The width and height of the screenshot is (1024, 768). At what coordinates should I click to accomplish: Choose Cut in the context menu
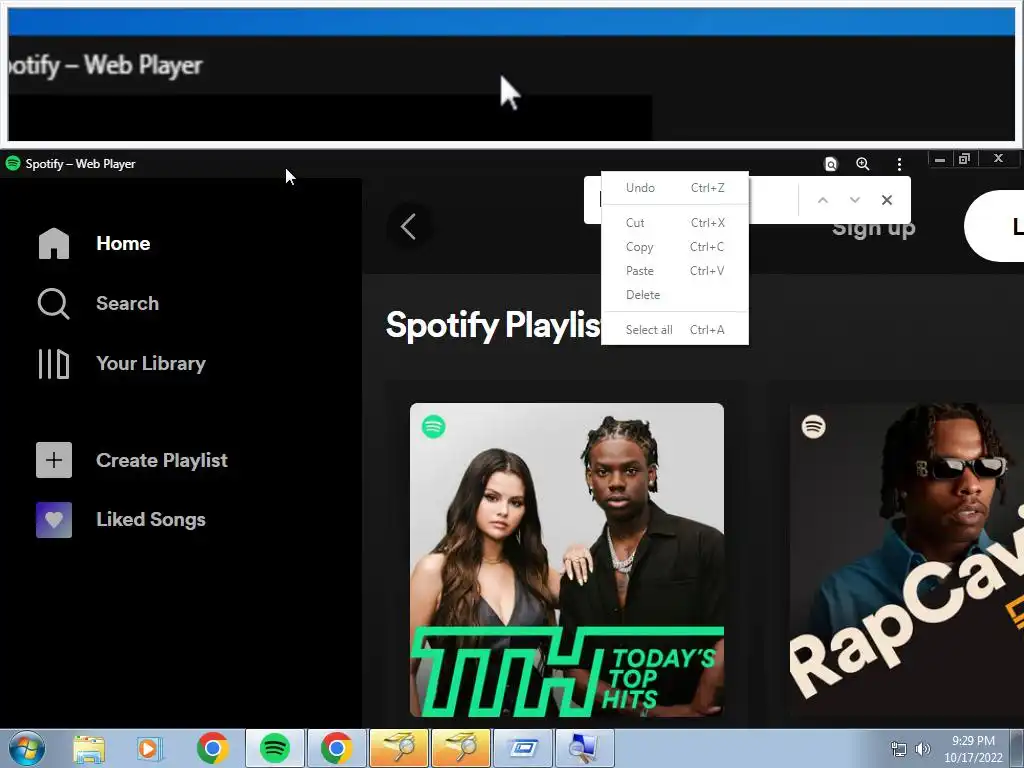pyautogui.click(x=675, y=223)
